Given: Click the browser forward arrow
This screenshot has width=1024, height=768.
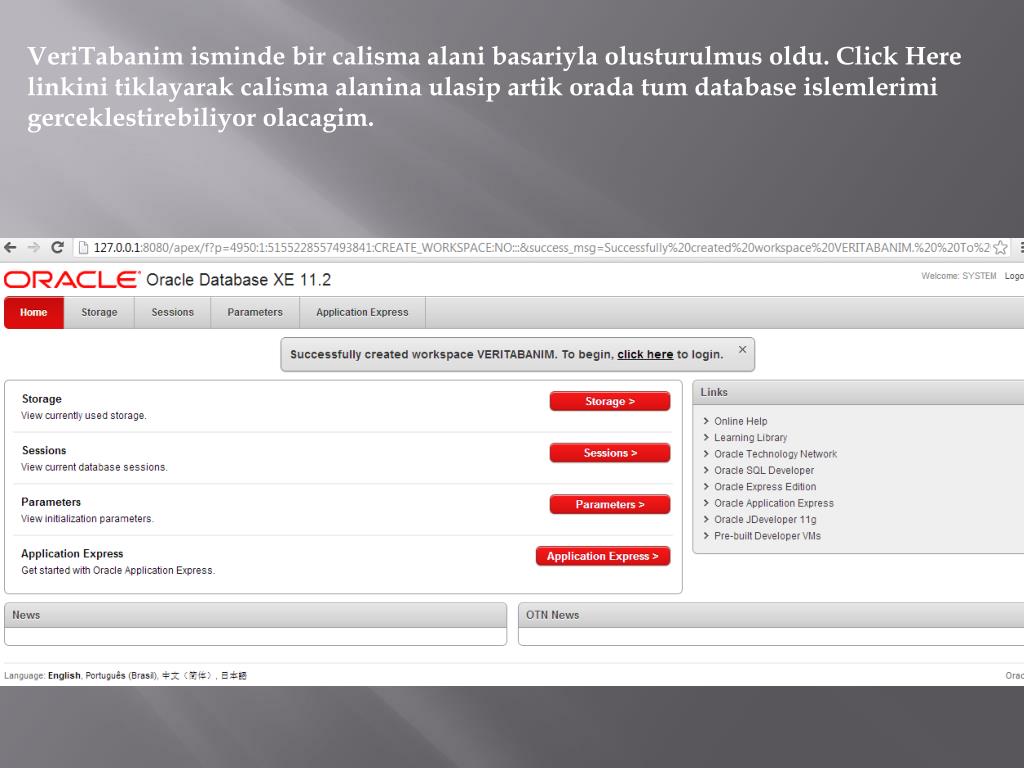Looking at the screenshot, I should point(33,248).
